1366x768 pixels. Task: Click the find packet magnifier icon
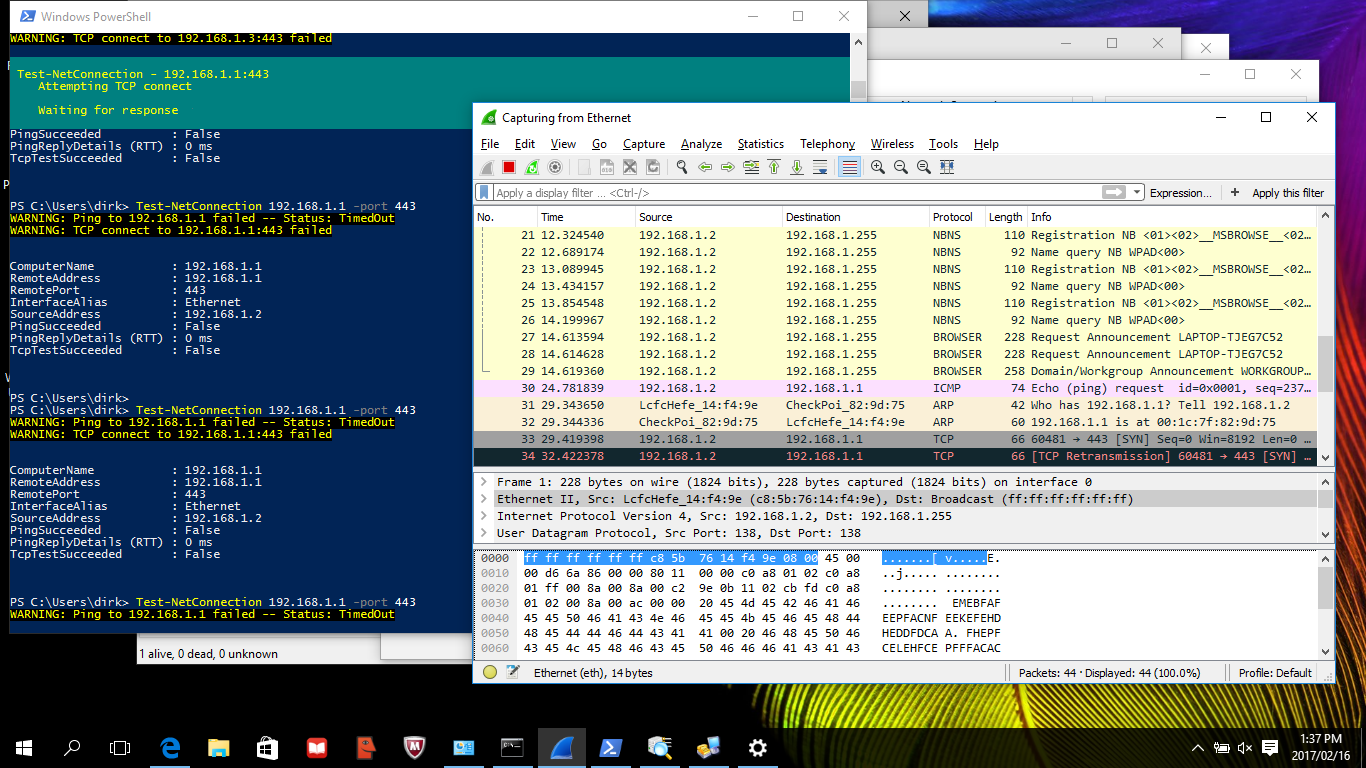682,168
